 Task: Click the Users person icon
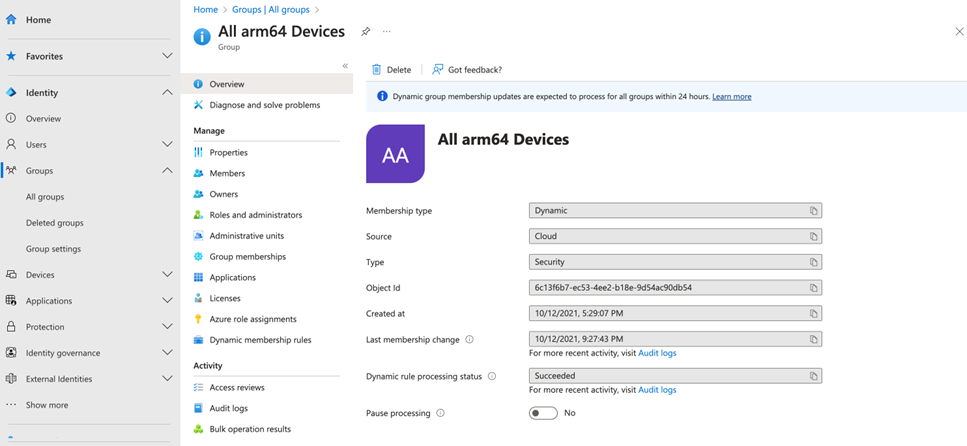(x=11, y=144)
